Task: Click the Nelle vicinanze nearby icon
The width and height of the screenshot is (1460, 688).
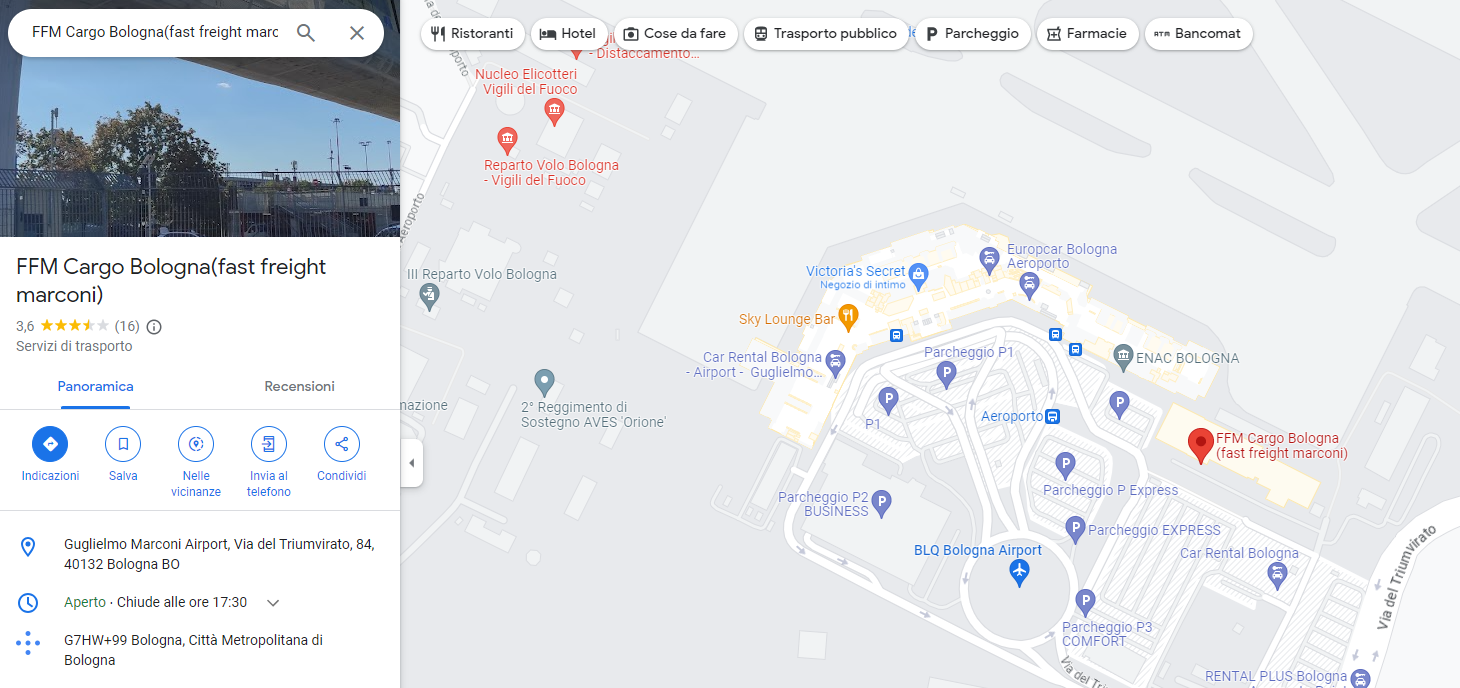Action: [x=196, y=444]
